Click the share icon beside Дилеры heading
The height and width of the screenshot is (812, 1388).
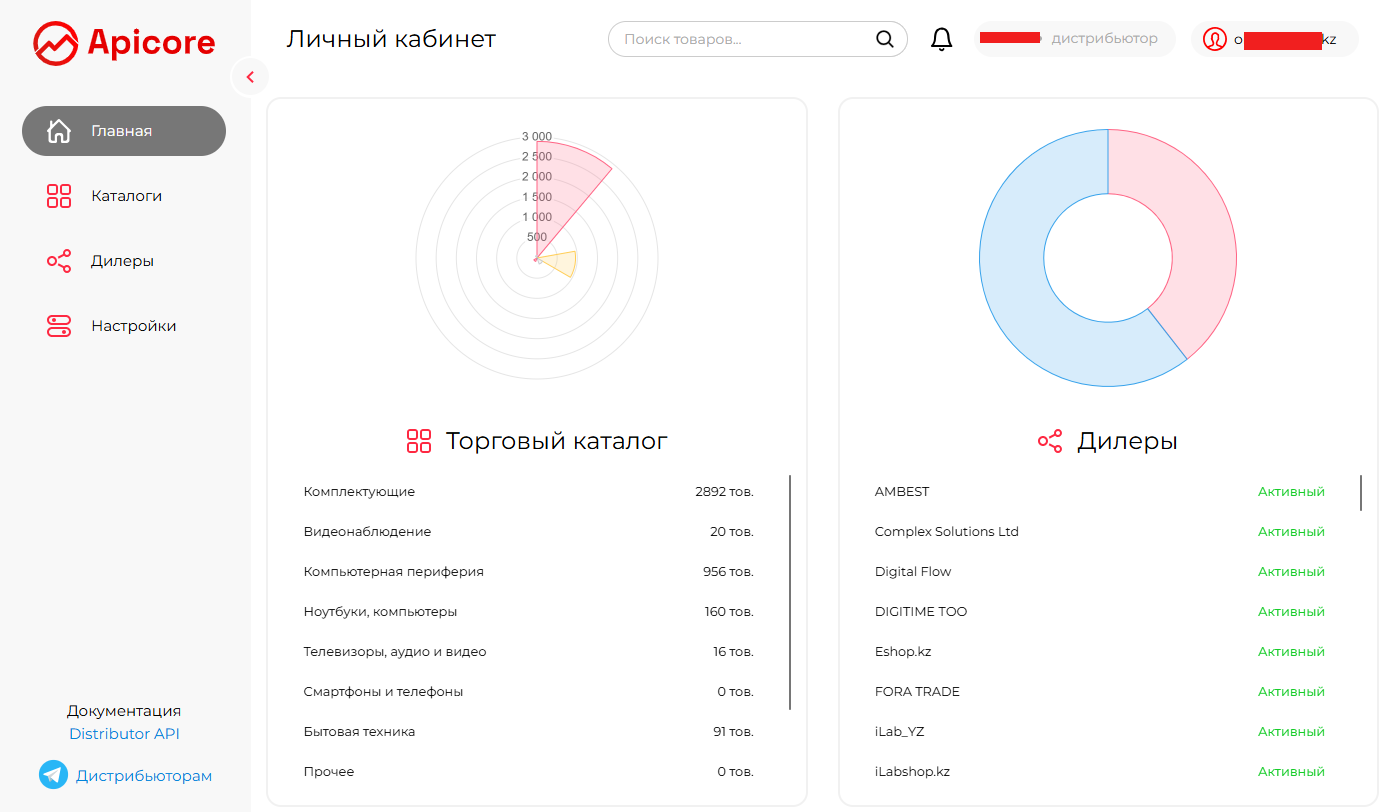click(x=1050, y=441)
